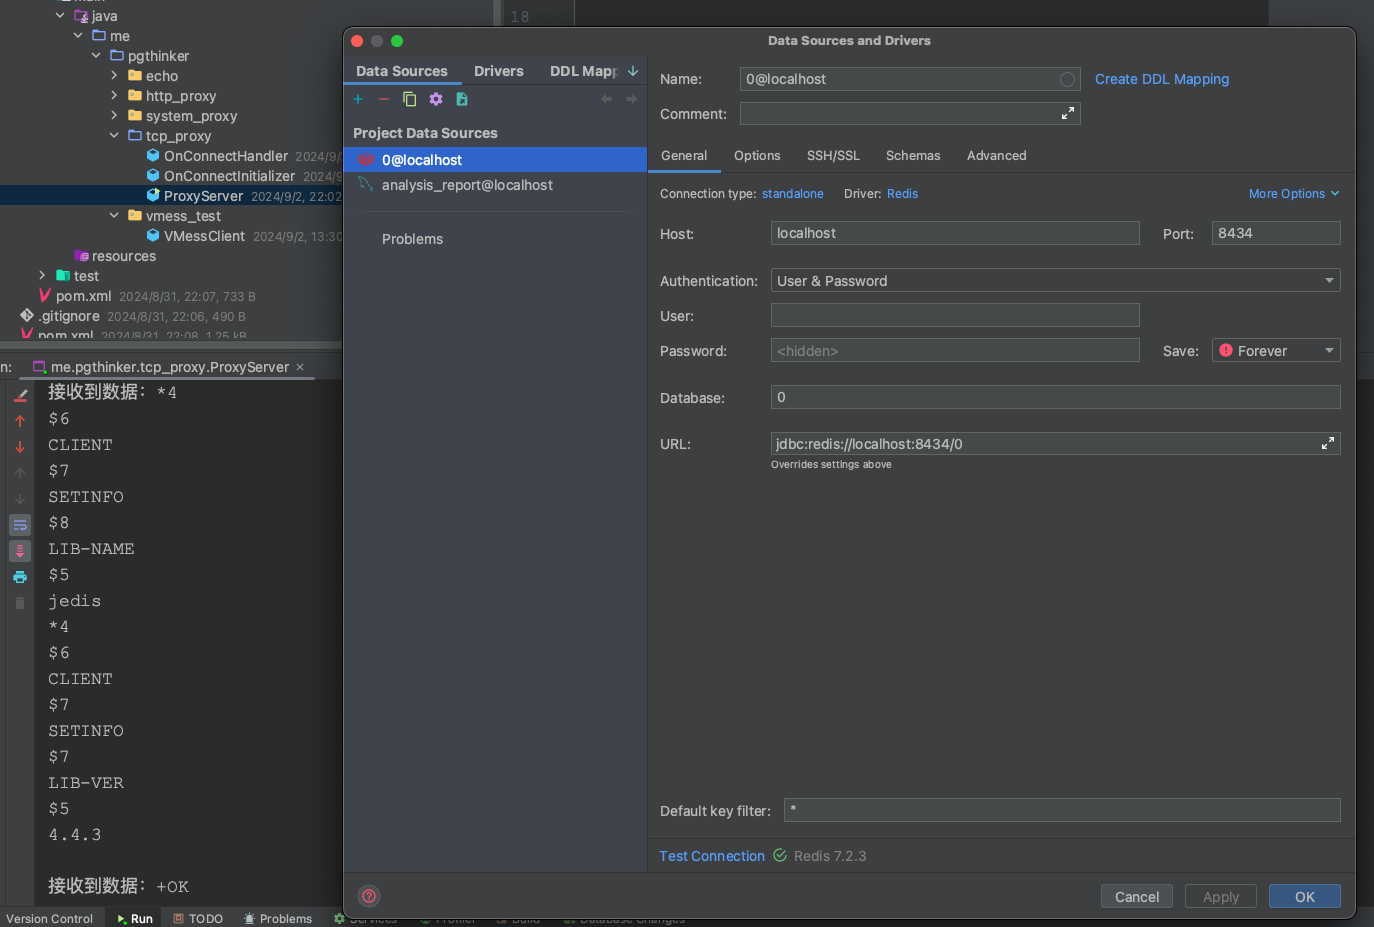
Task: Click the Apply button
Action: click(1221, 897)
